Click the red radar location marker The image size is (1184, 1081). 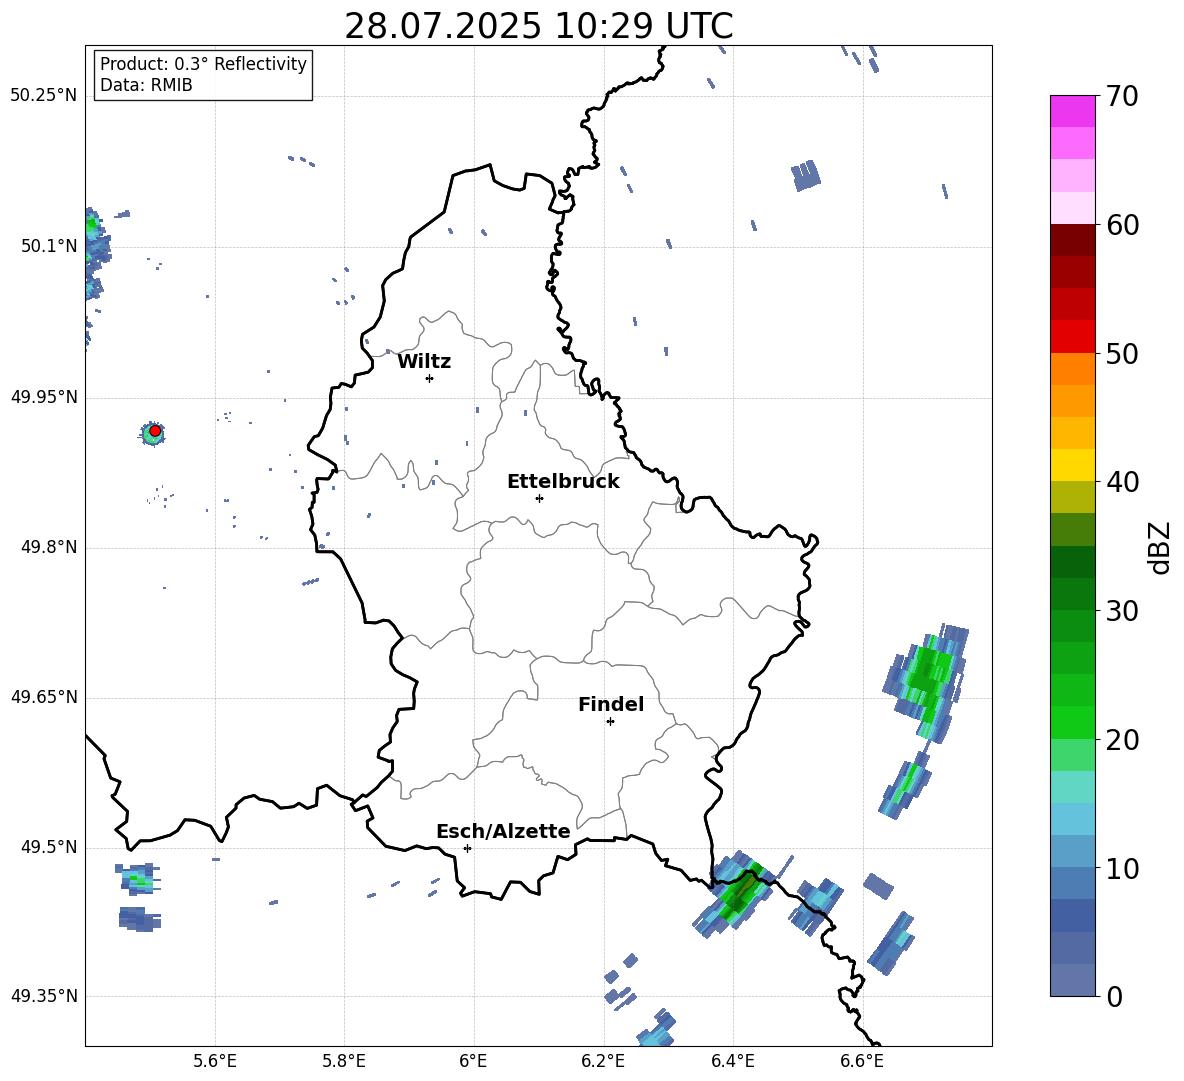pos(155,431)
